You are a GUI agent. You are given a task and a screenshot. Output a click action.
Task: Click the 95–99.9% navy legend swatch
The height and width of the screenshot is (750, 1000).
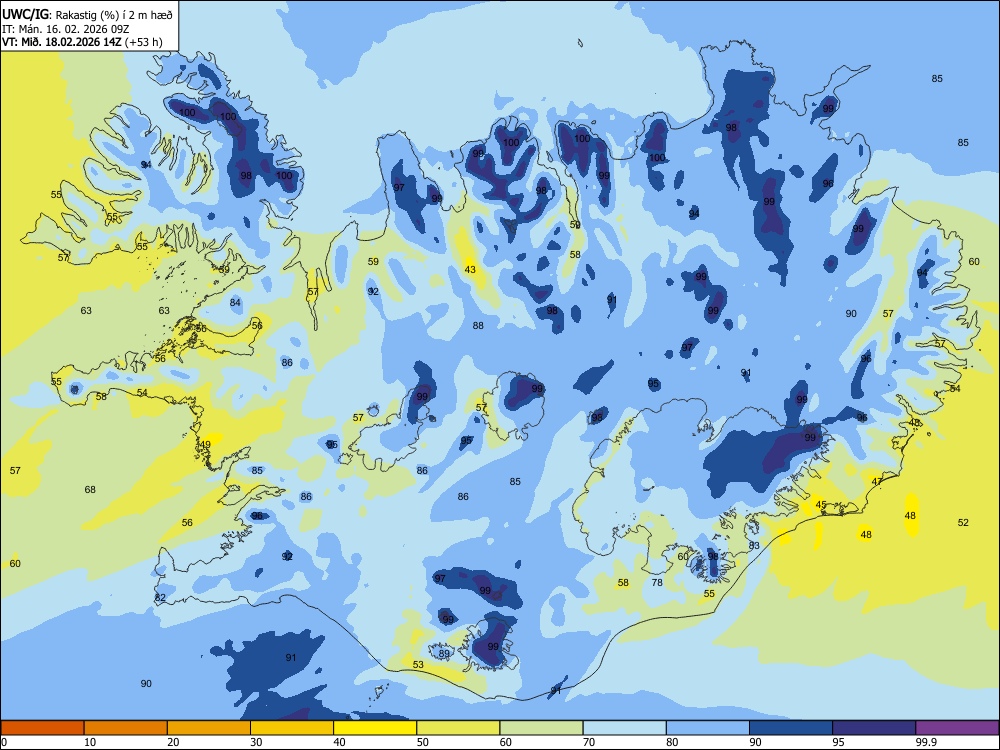(x=874, y=728)
